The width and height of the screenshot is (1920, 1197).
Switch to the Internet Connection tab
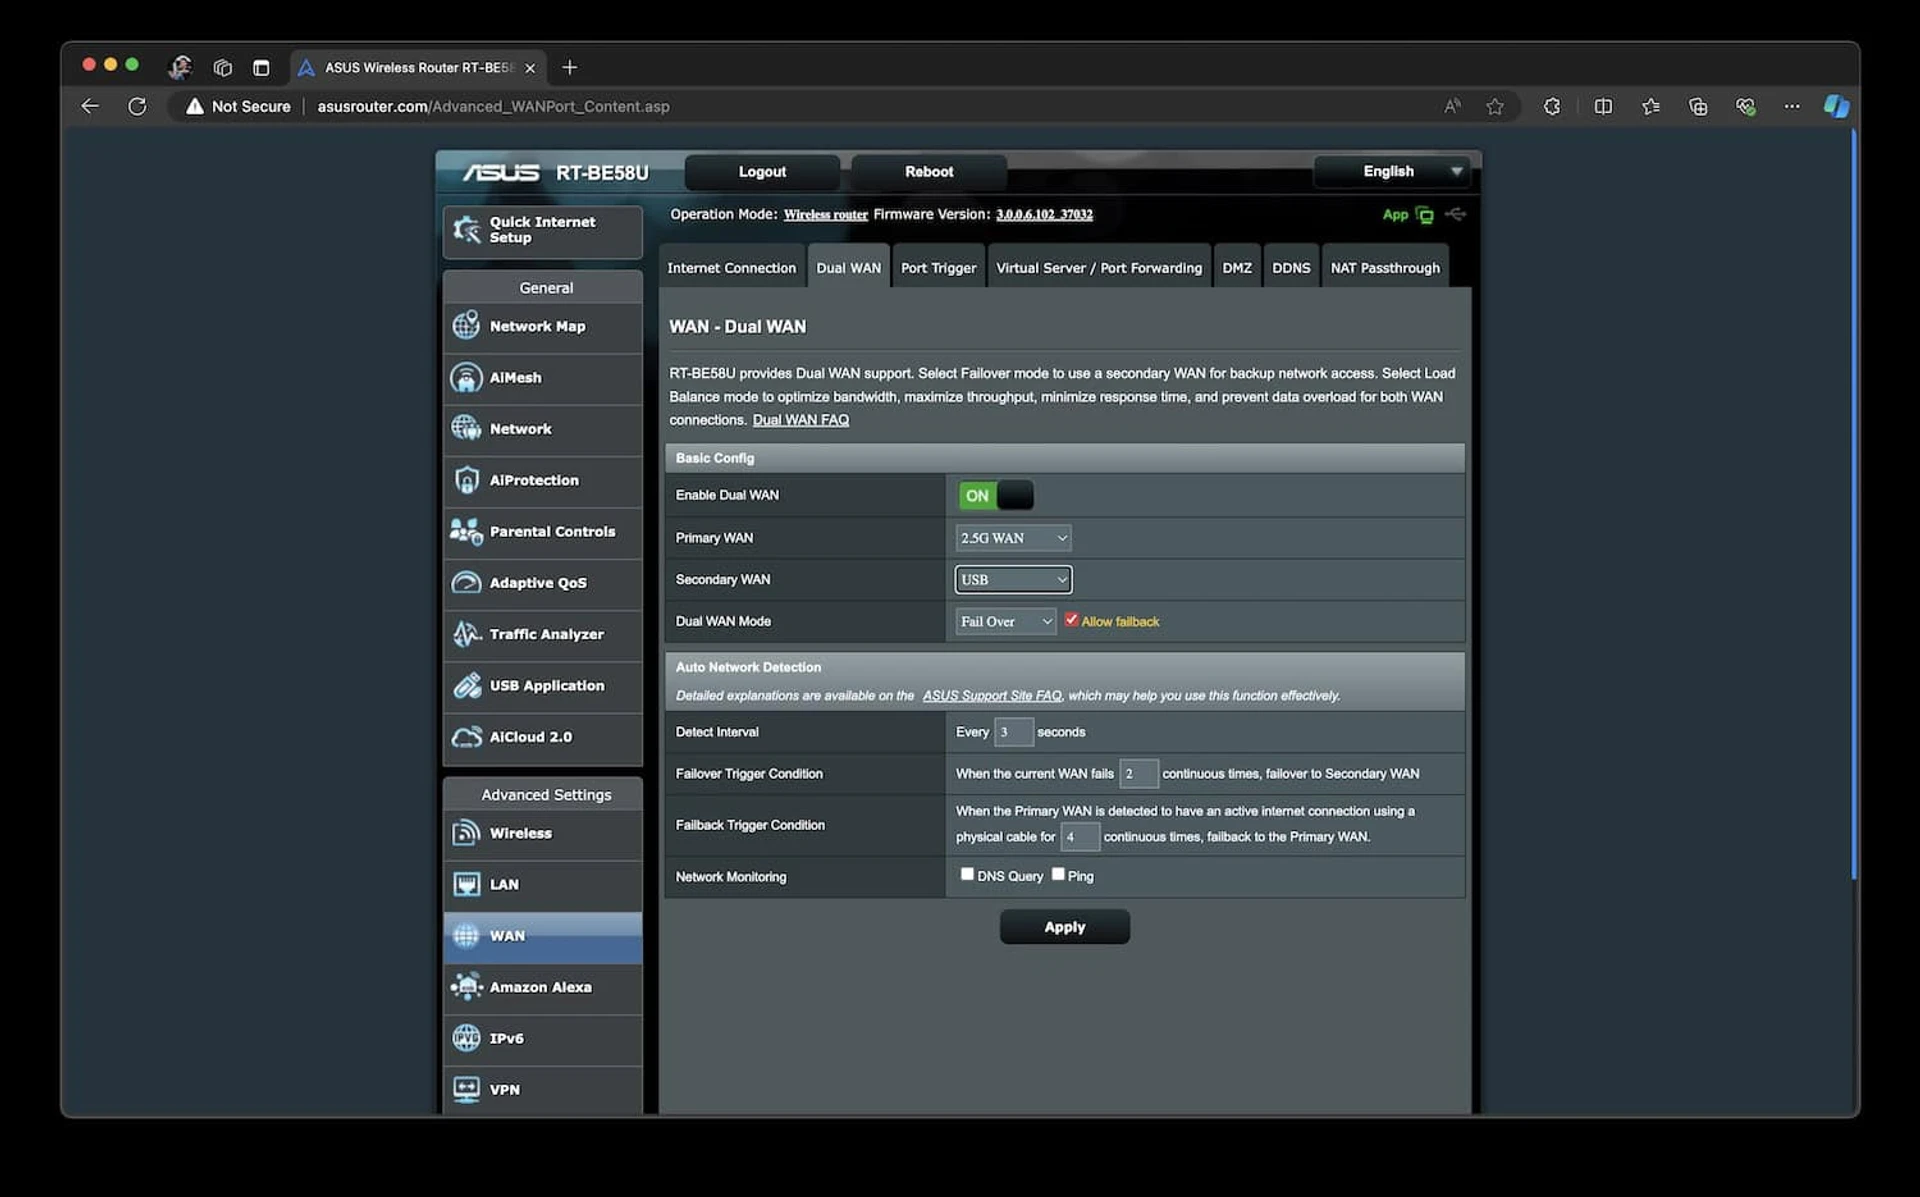[x=732, y=267]
